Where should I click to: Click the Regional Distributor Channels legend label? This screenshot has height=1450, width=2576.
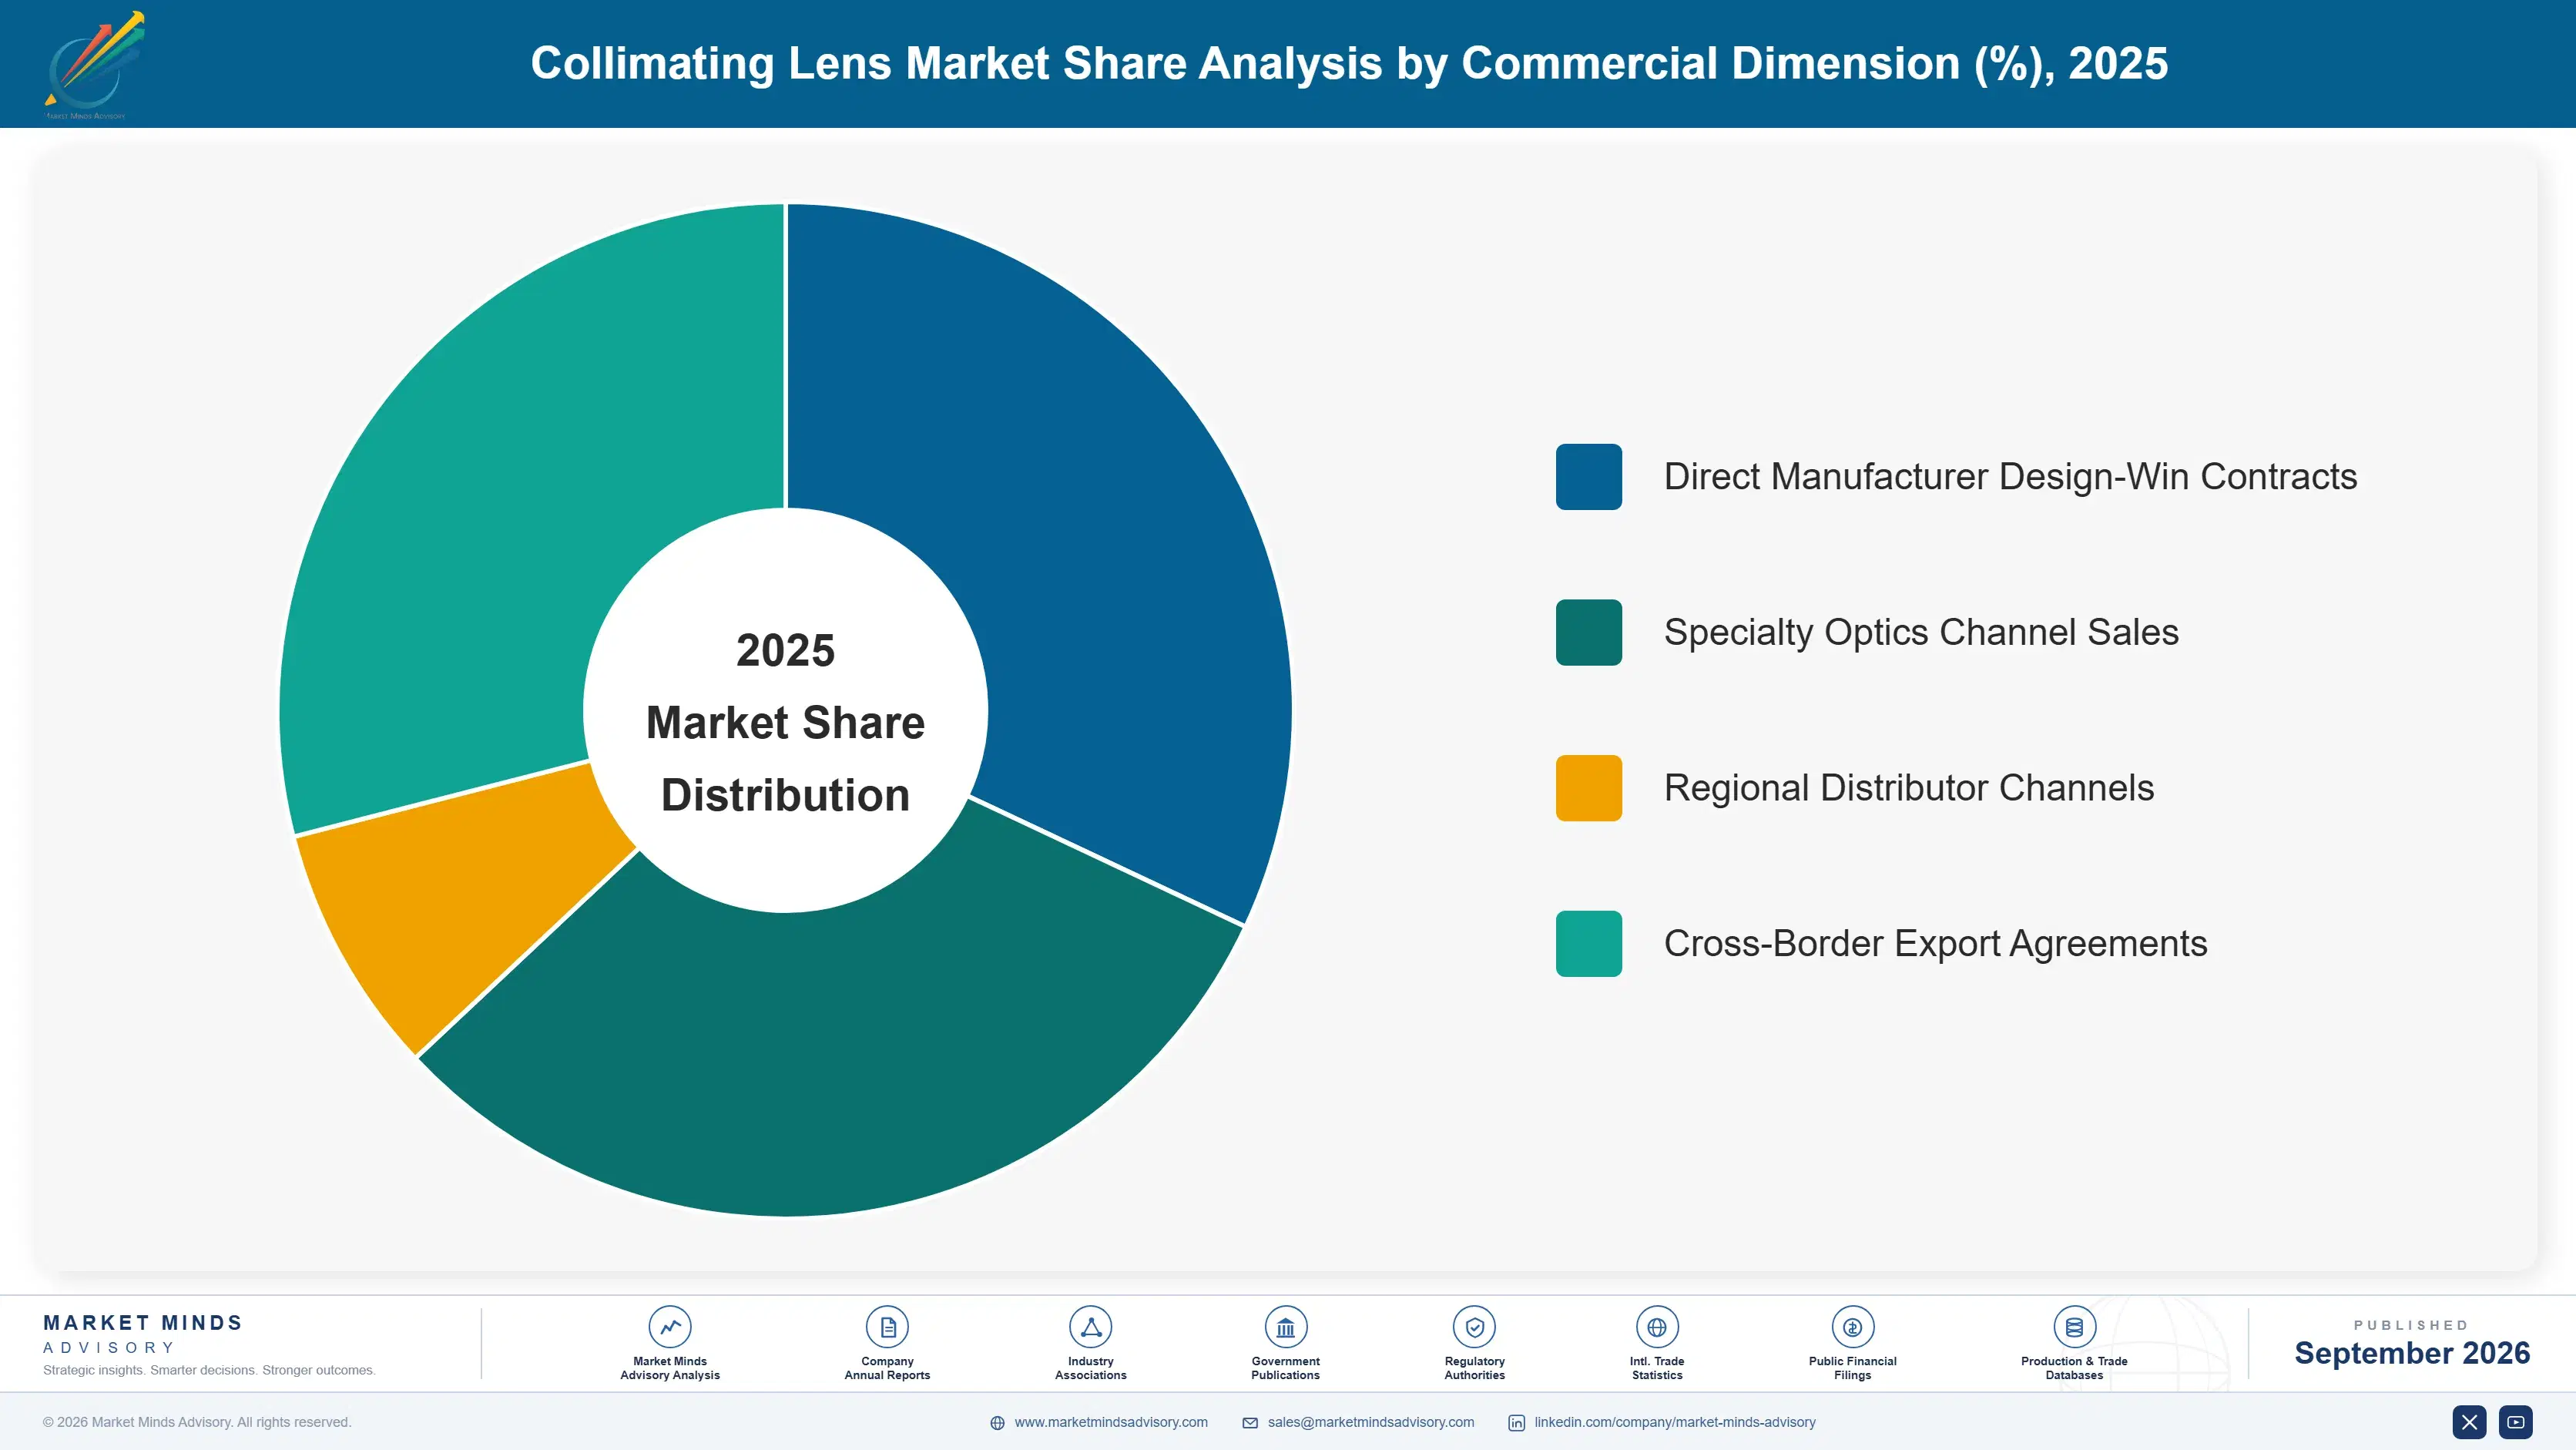click(x=1909, y=788)
